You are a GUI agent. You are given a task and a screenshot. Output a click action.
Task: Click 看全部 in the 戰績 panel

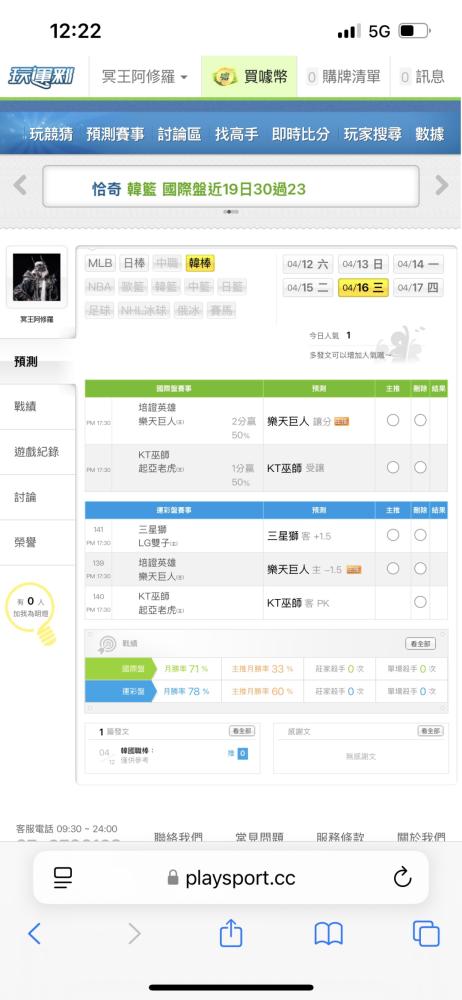tap(421, 643)
